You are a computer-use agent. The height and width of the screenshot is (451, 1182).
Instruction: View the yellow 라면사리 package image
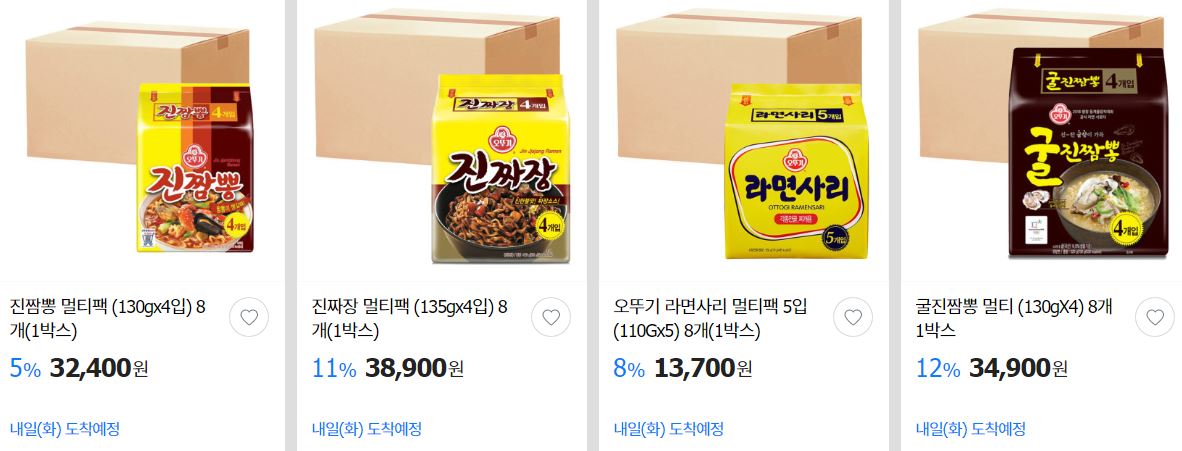[x=743, y=140]
